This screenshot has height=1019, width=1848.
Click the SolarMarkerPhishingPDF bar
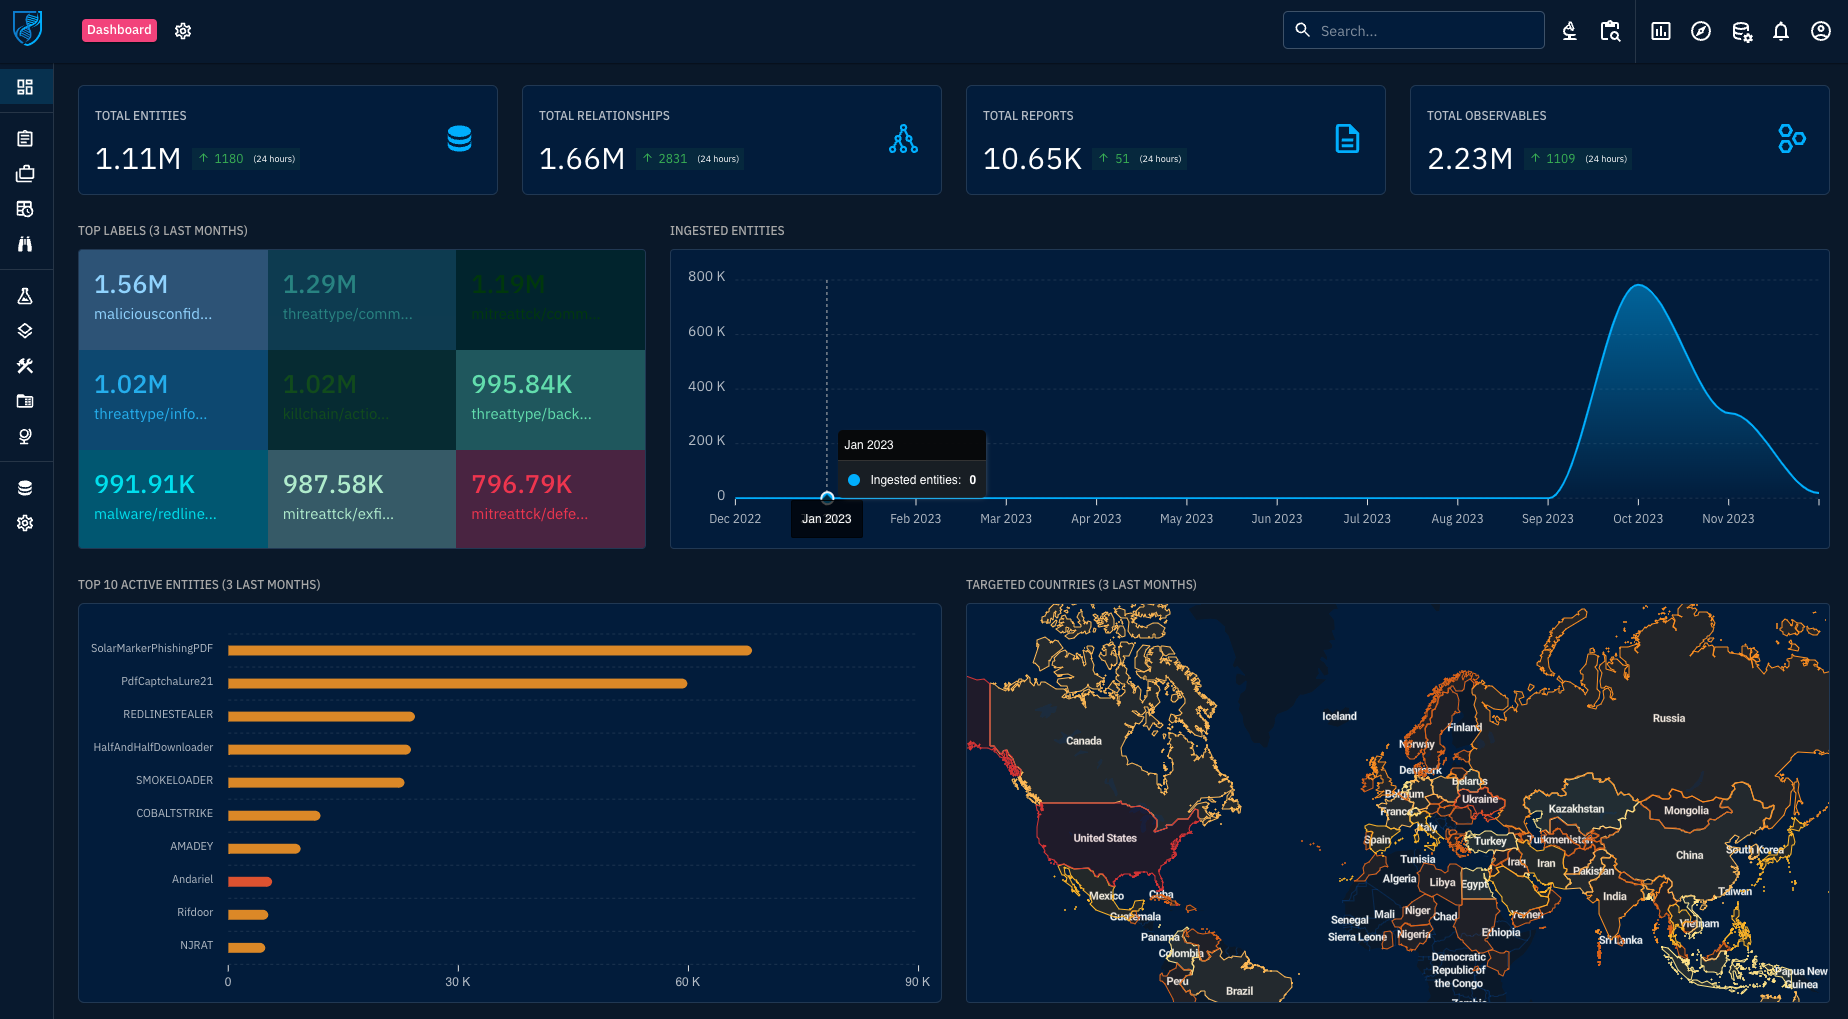[489, 651]
